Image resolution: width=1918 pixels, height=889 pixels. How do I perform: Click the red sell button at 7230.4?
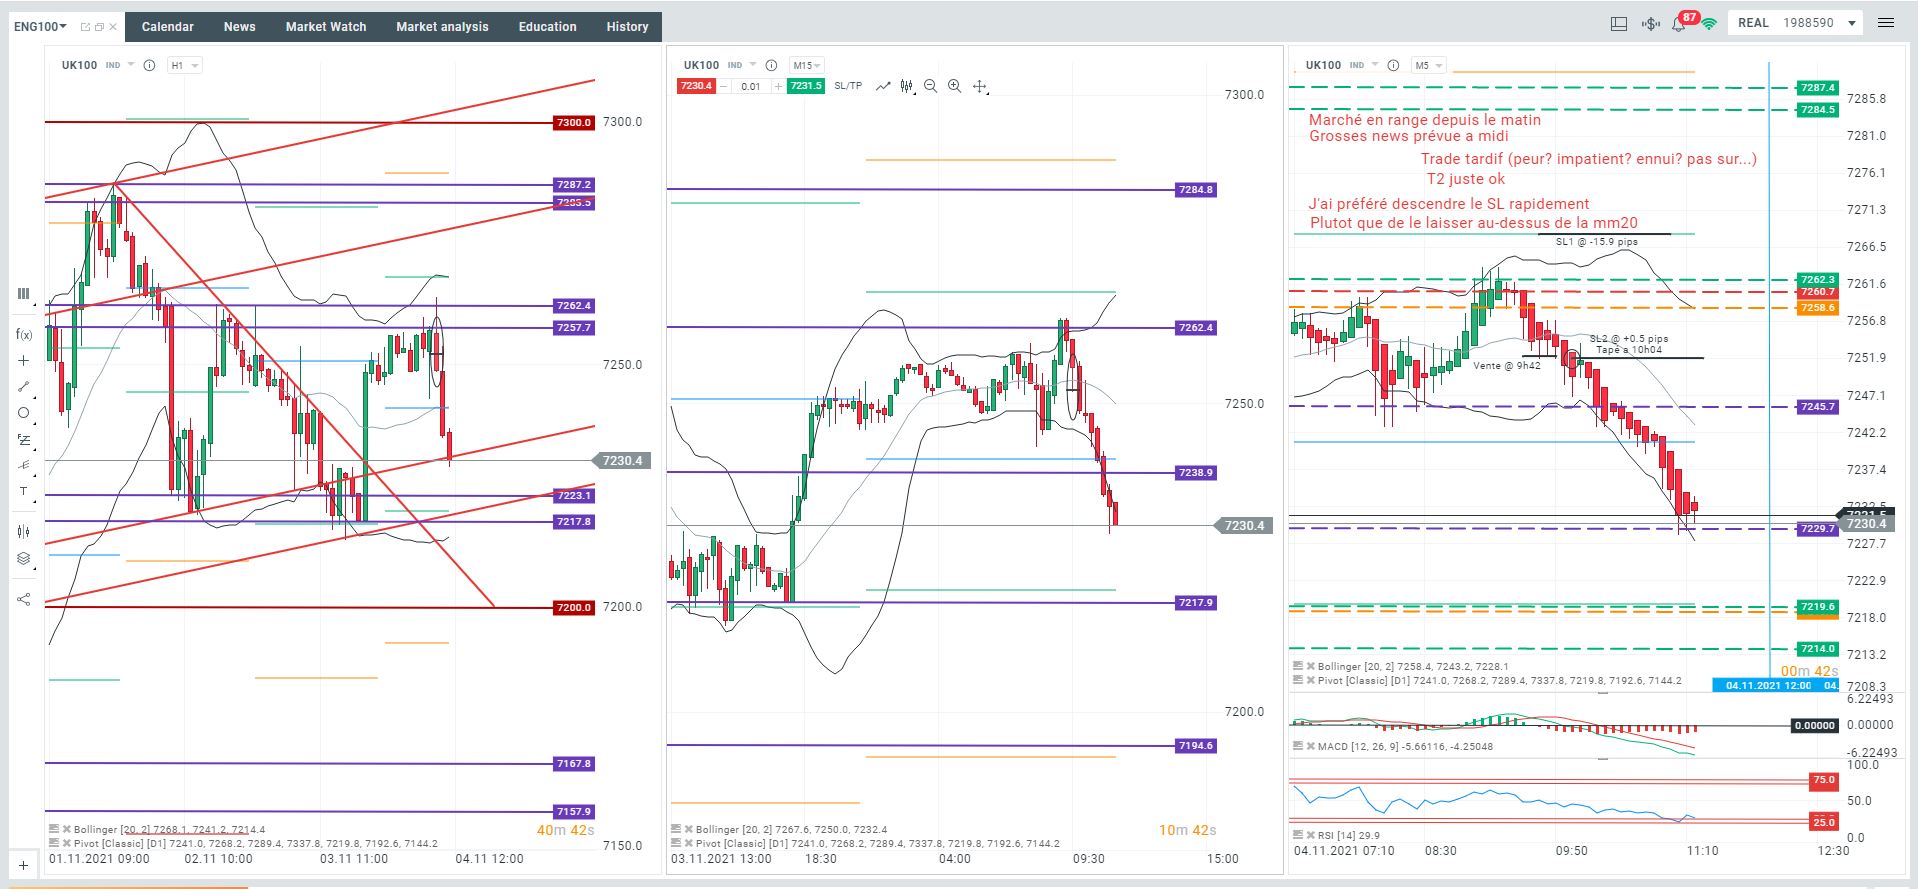point(696,86)
